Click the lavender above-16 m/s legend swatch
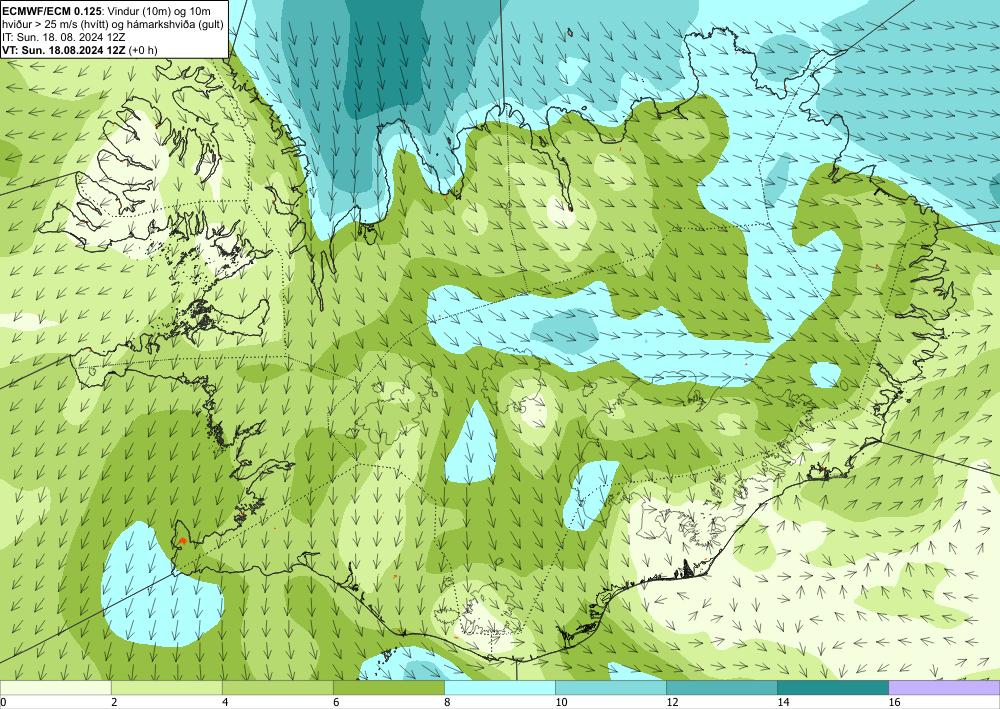The height and width of the screenshot is (709, 1000). click(944, 687)
